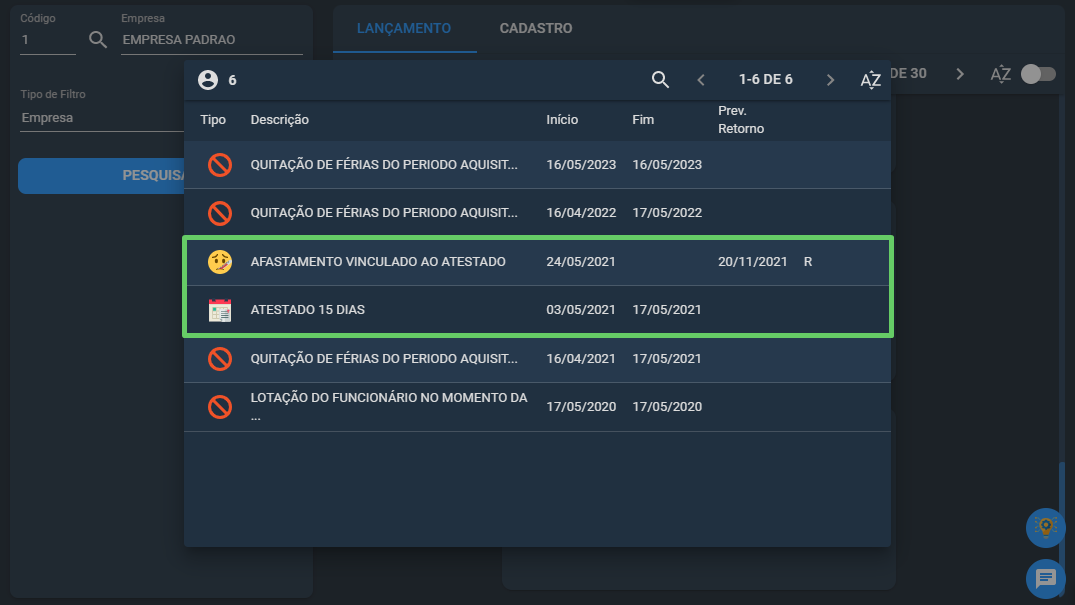Click the sick-face icon for Afastamento row
1075x605 pixels.
[220, 262]
